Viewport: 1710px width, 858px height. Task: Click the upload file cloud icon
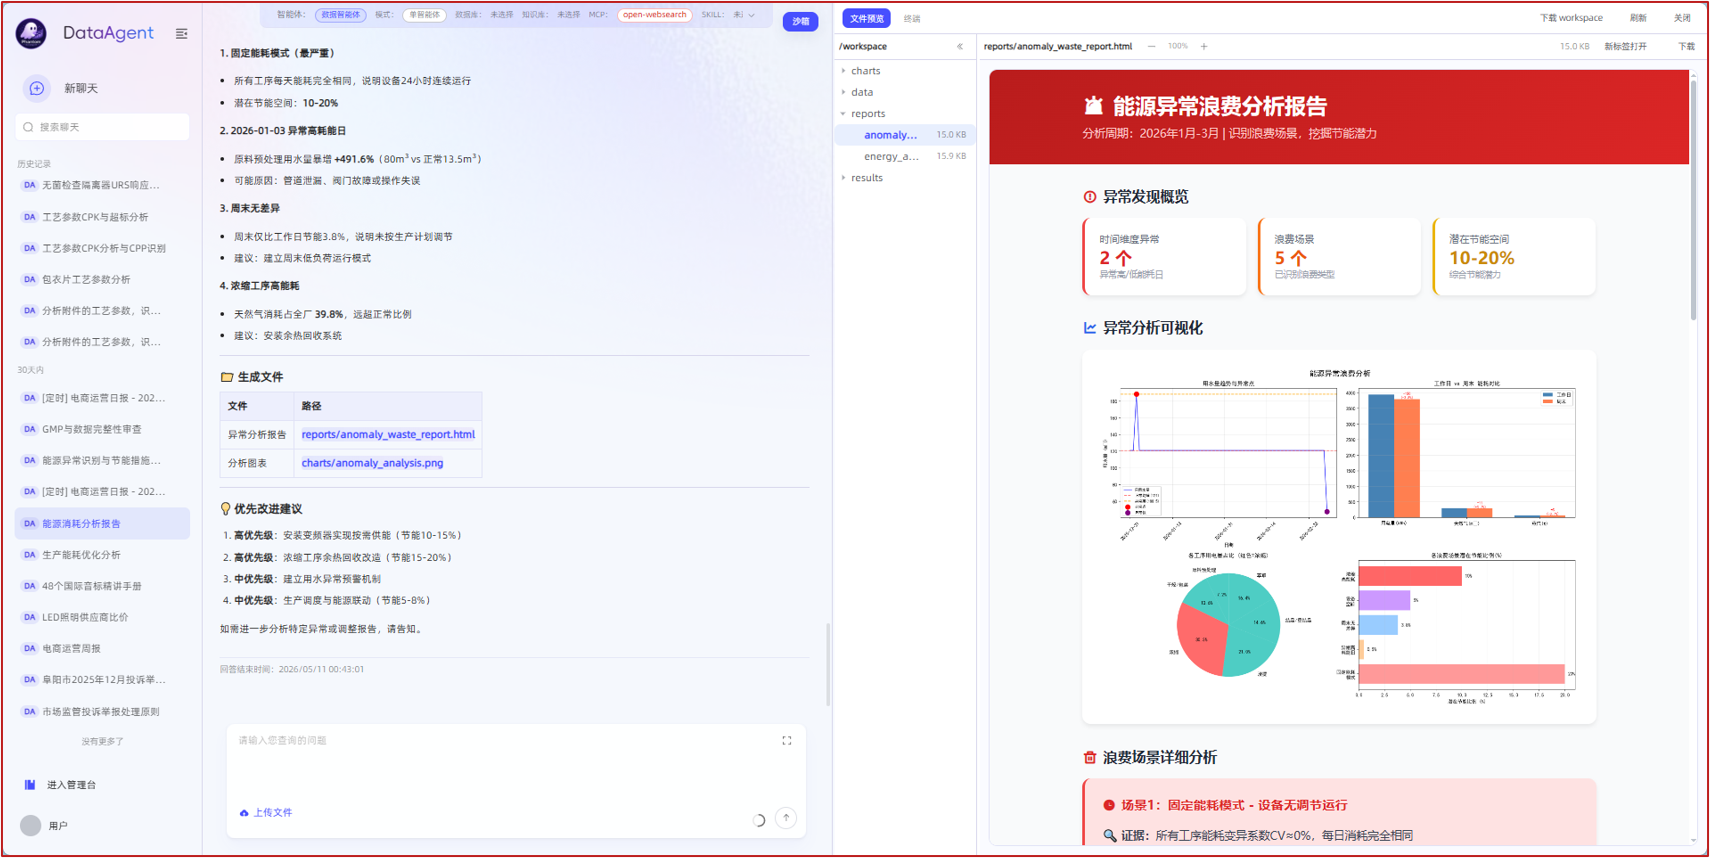(244, 813)
